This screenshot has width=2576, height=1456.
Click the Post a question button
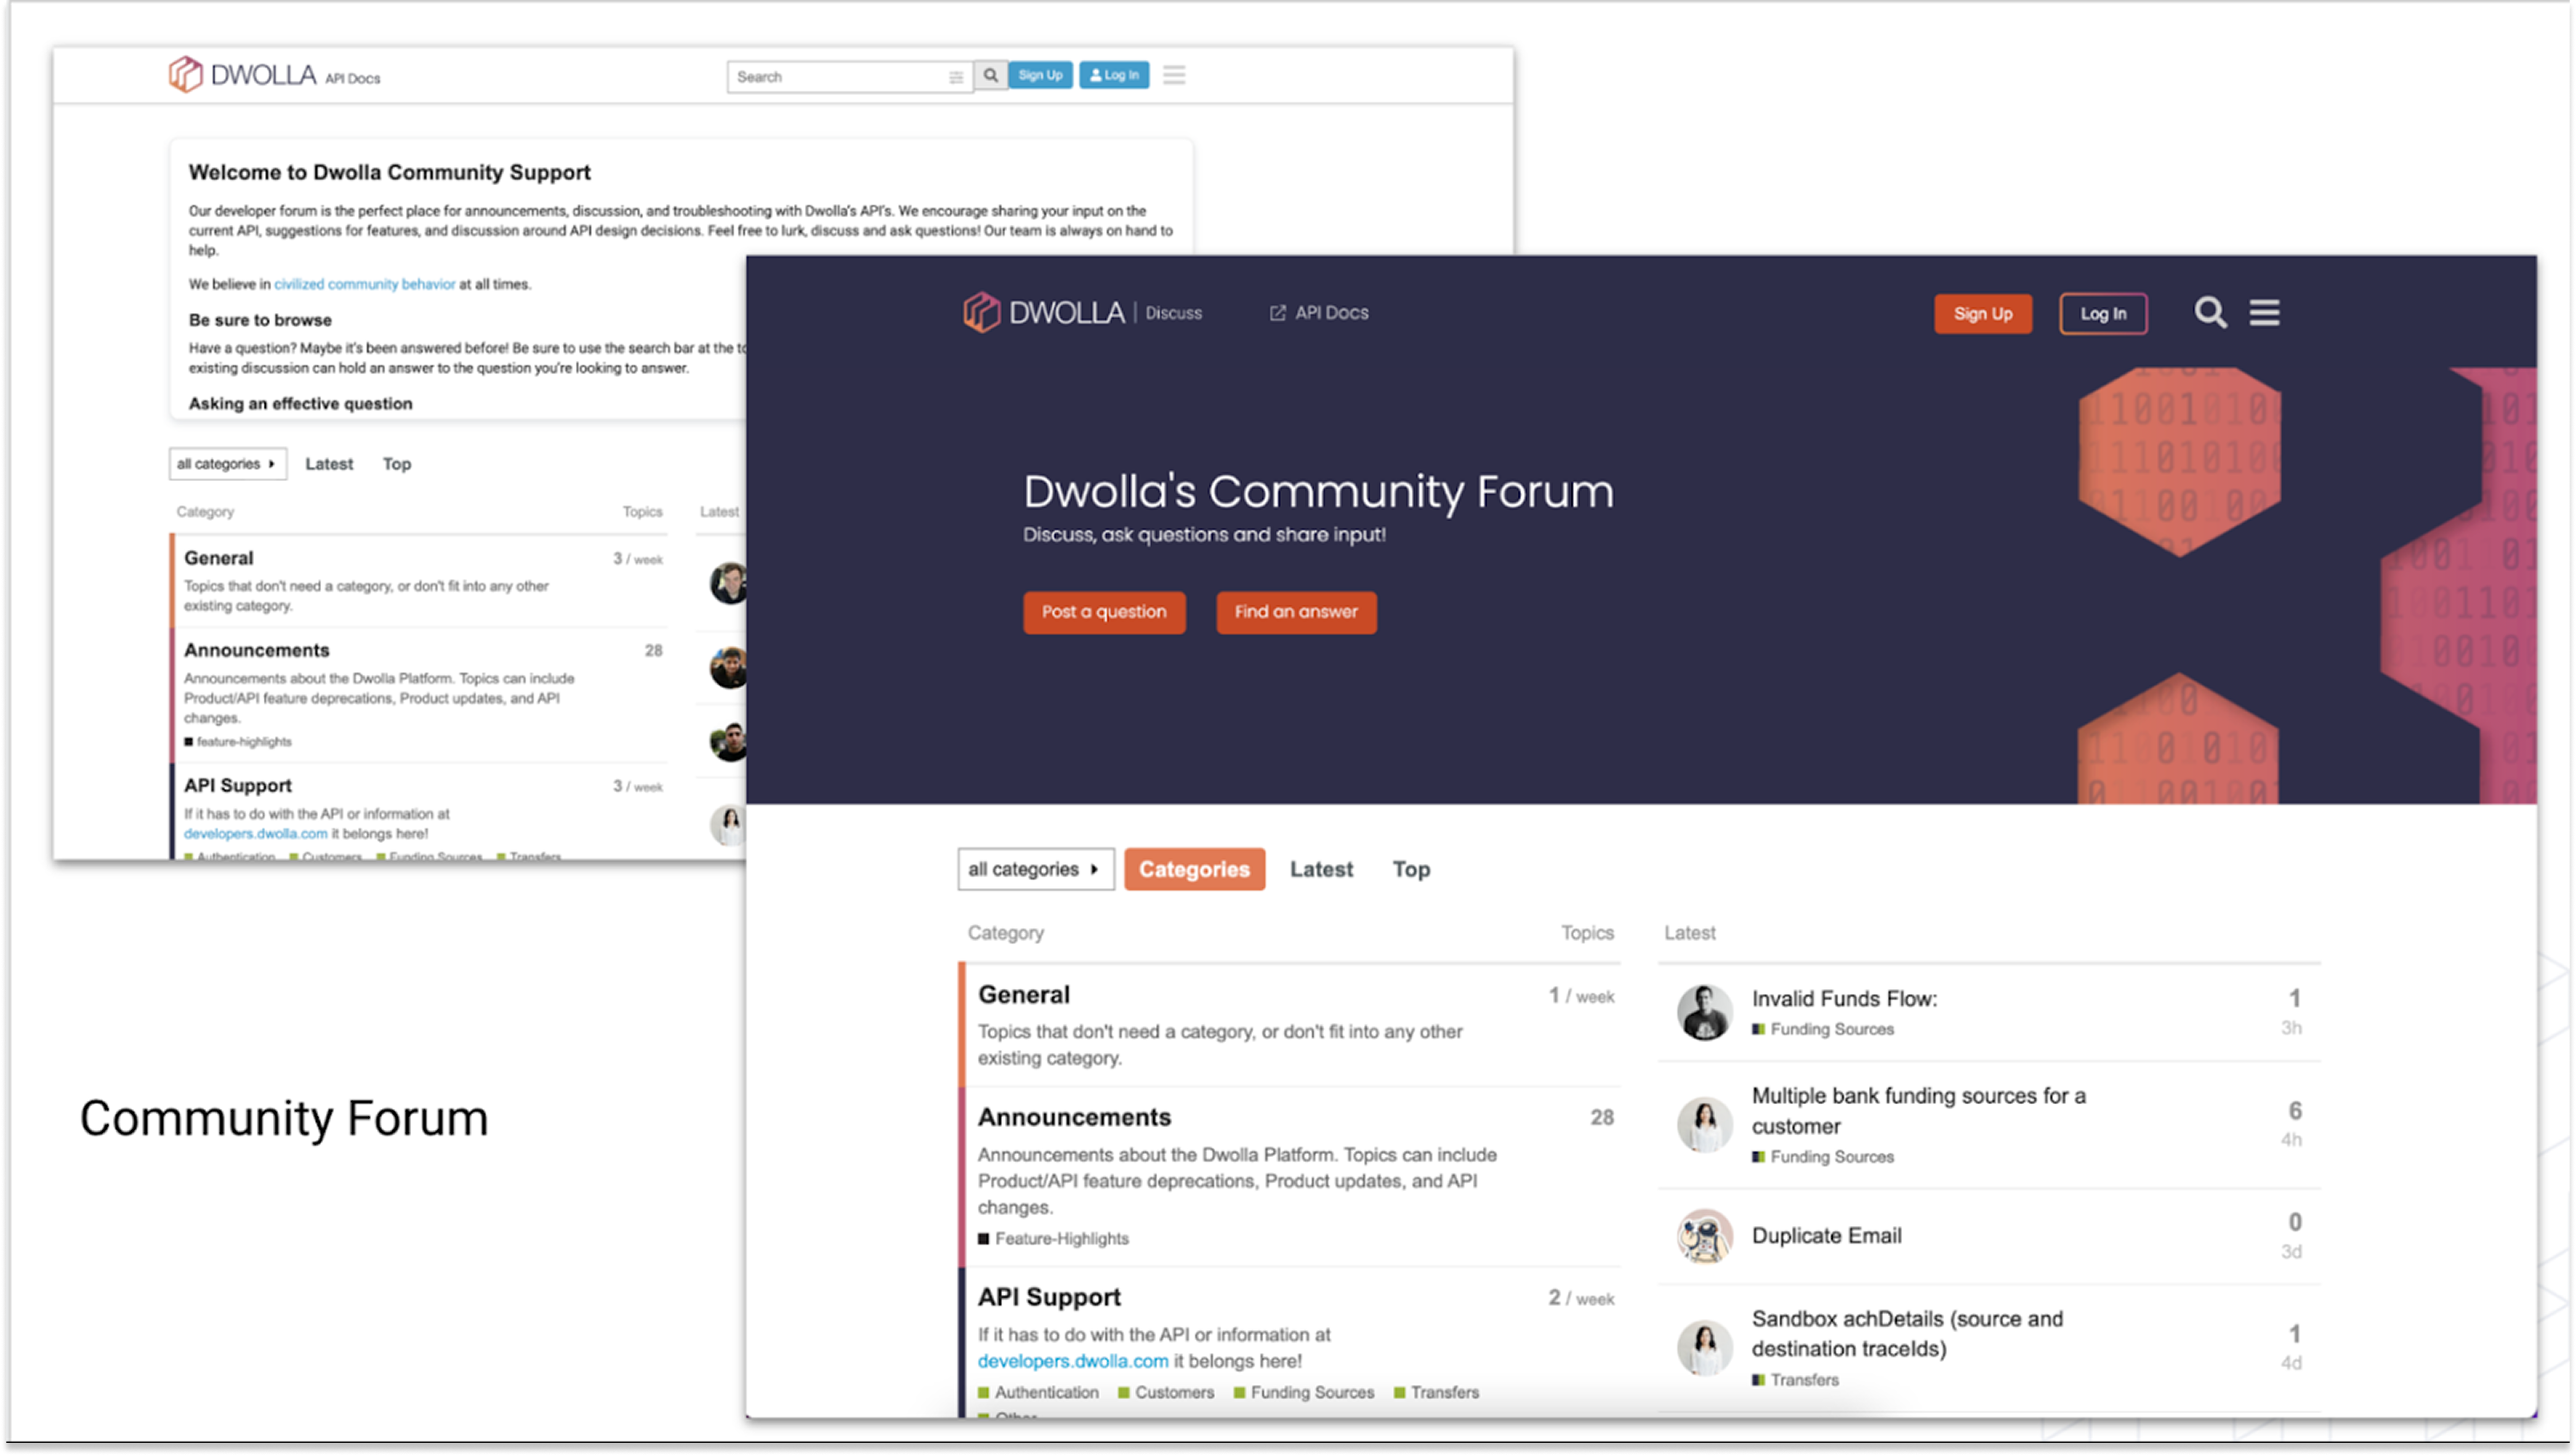pos(1104,612)
